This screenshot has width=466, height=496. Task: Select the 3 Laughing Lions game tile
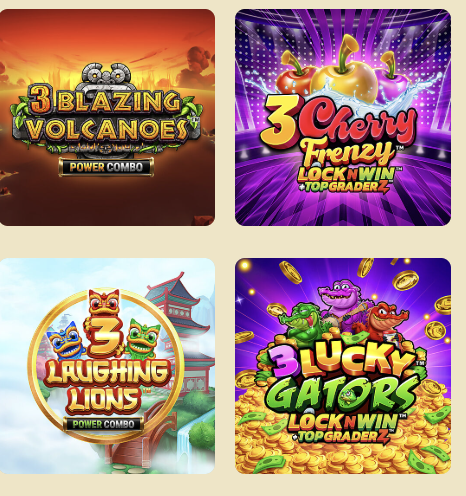107,366
